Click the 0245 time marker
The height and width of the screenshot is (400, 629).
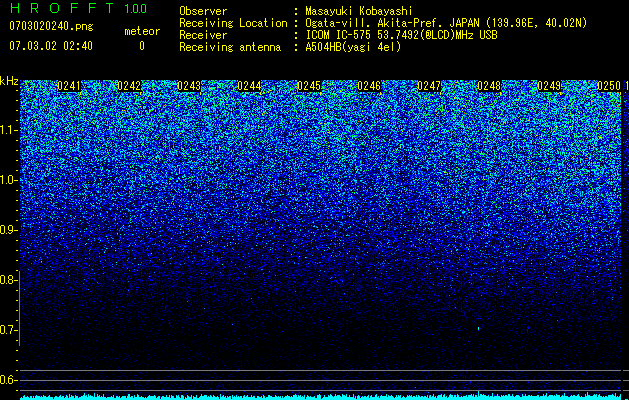click(309, 86)
